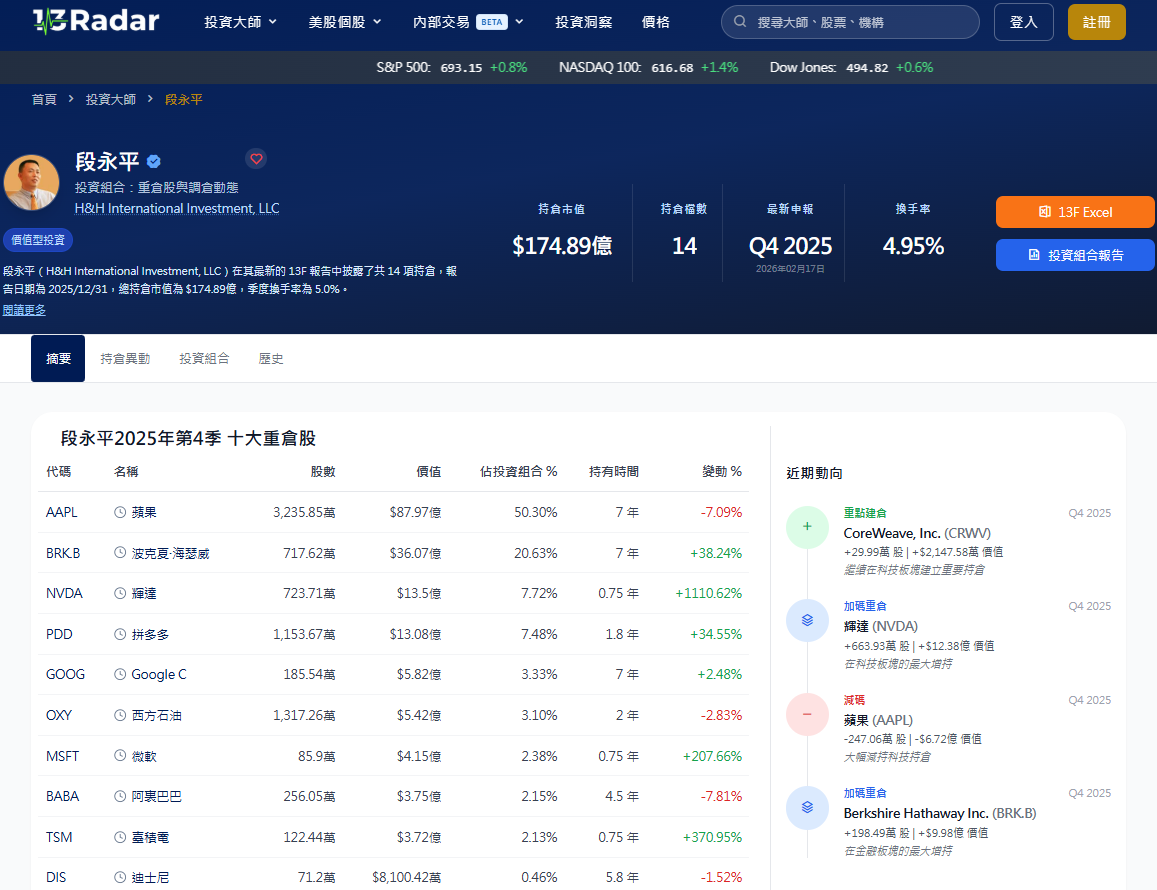1157x890 pixels.
Task: Click the clock icon beside 波克夏·海瑟威
Action: coord(120,553)
